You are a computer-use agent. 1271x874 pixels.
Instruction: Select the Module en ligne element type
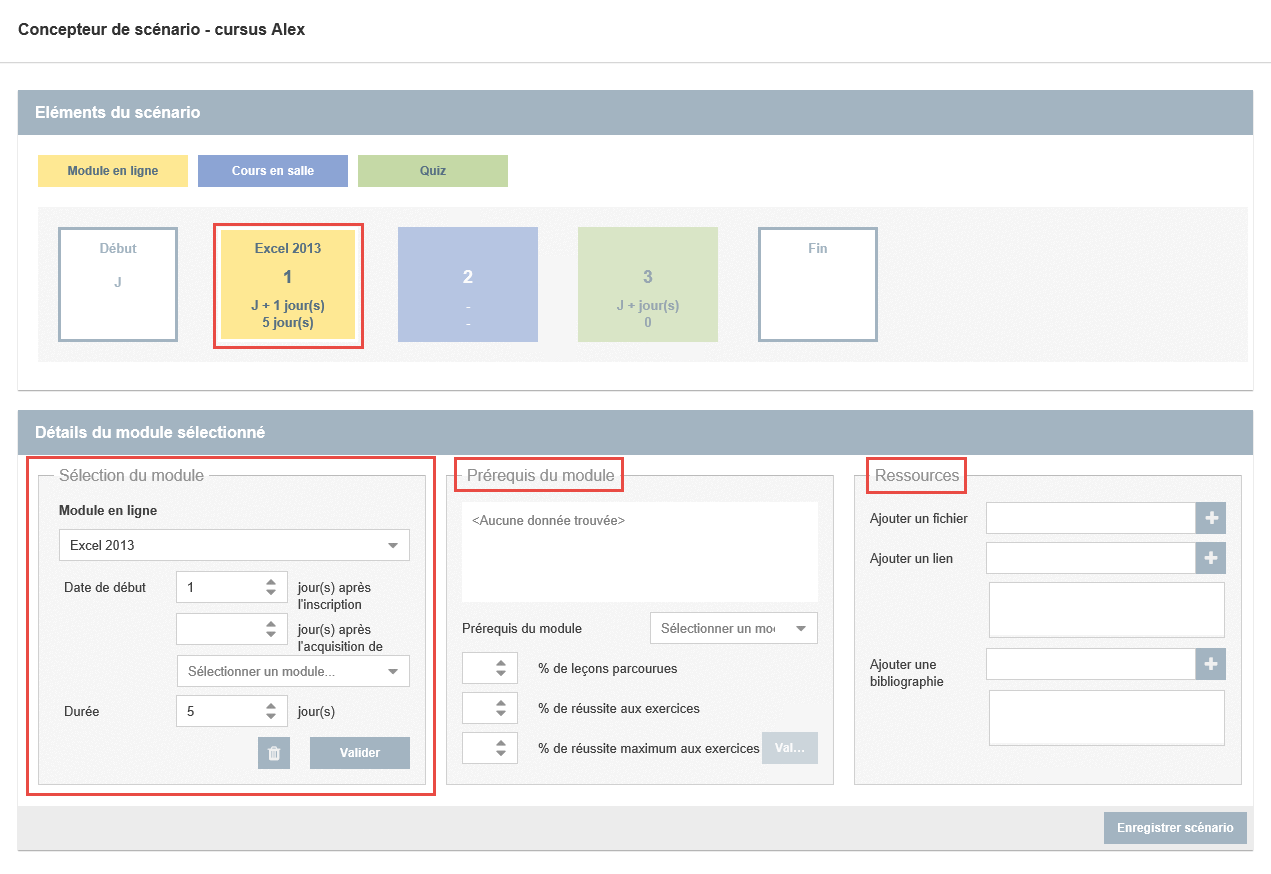point(113,171)
